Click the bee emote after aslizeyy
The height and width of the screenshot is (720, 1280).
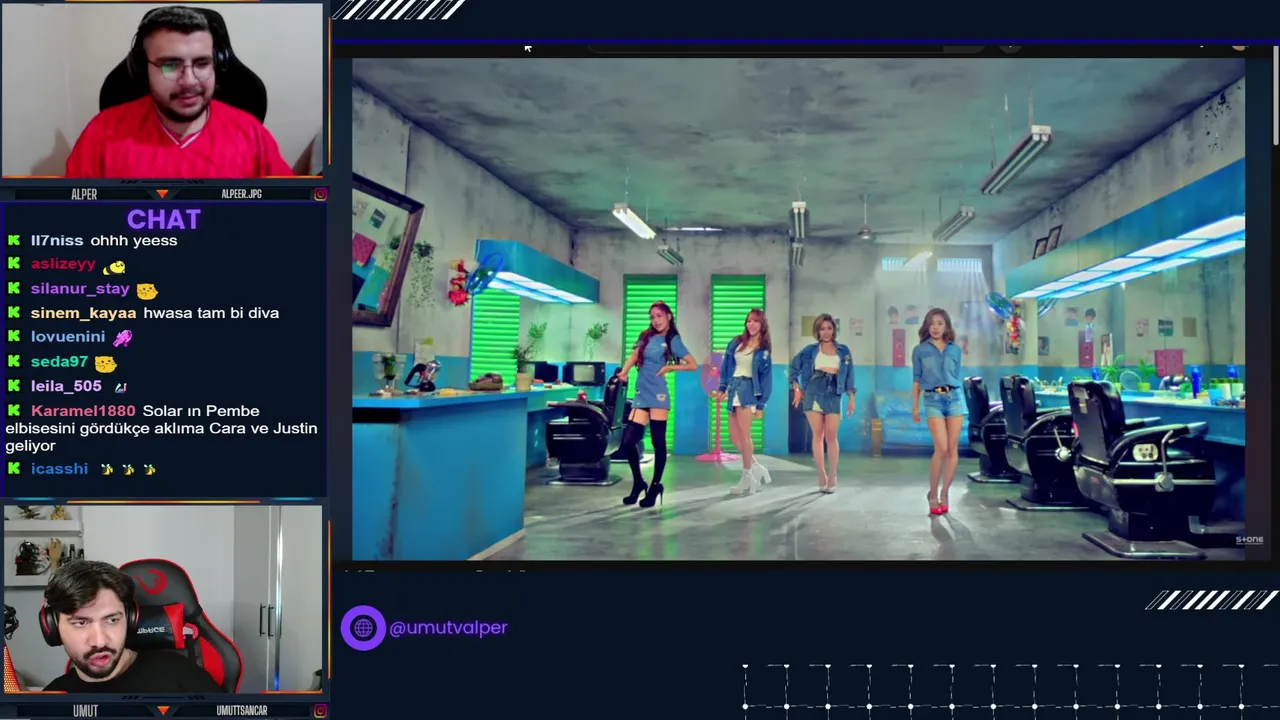click(115, 266)
